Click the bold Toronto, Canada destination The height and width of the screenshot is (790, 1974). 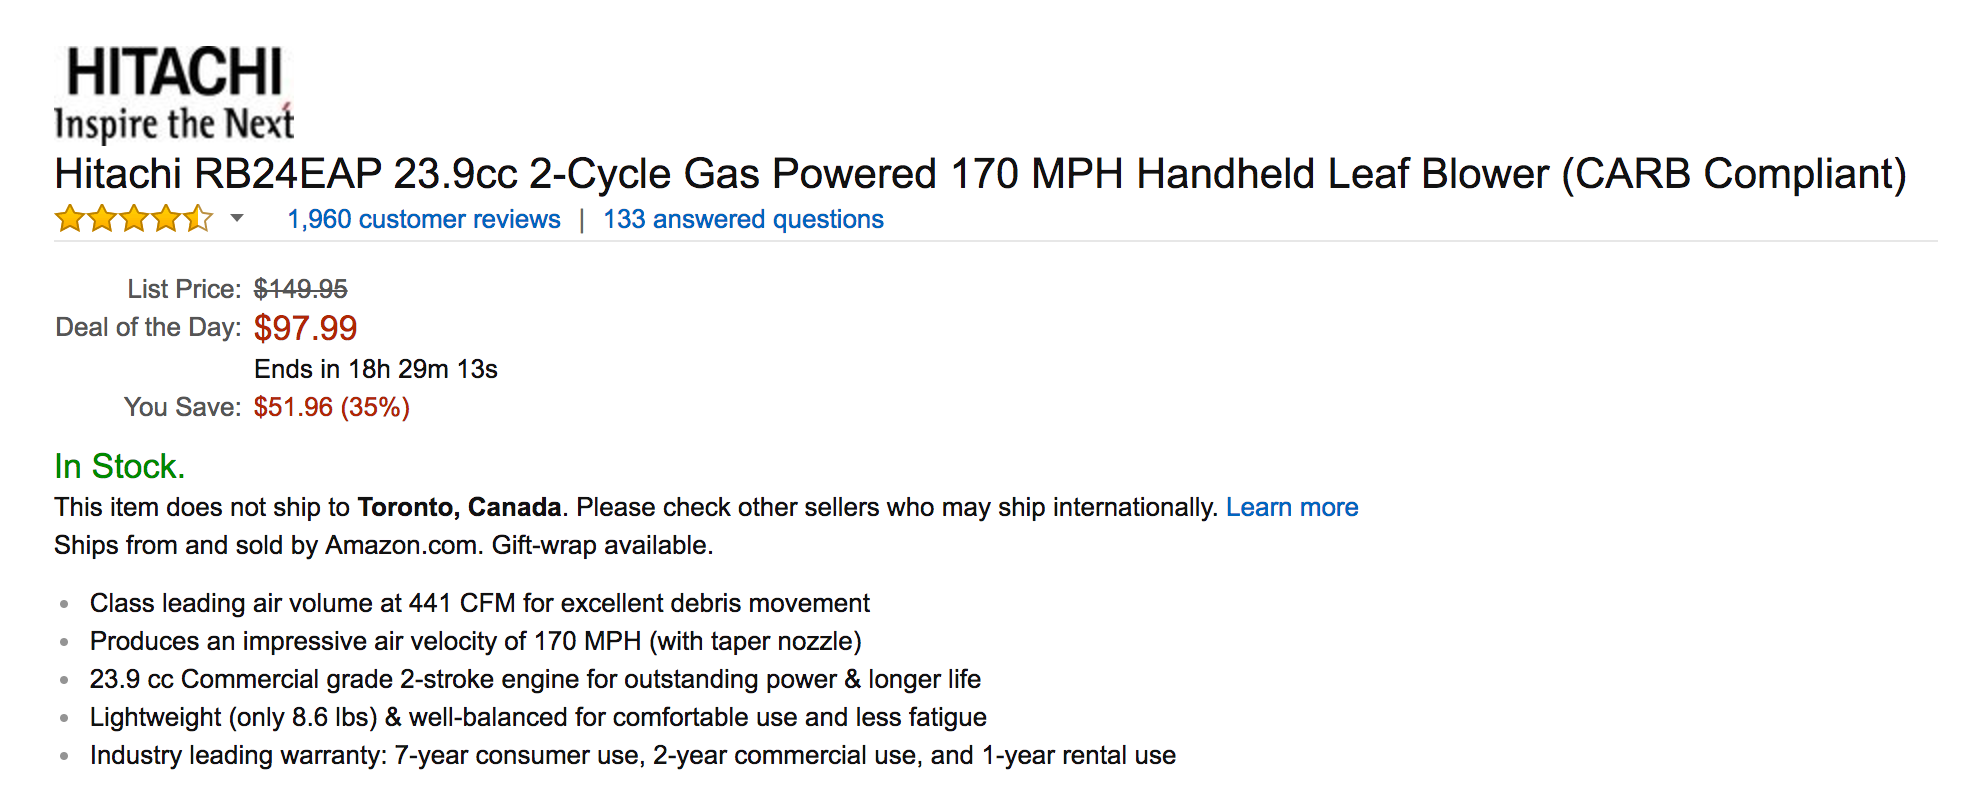[459, 507]
